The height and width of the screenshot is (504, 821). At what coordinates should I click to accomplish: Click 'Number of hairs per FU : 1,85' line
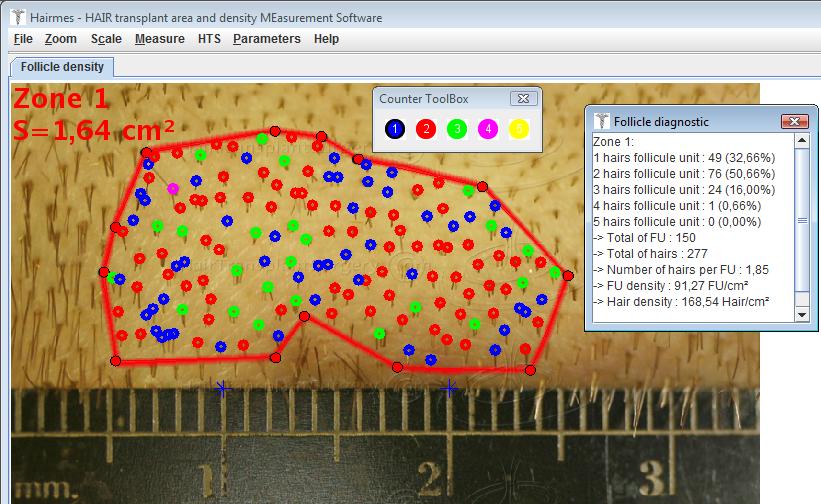[681, 270]
